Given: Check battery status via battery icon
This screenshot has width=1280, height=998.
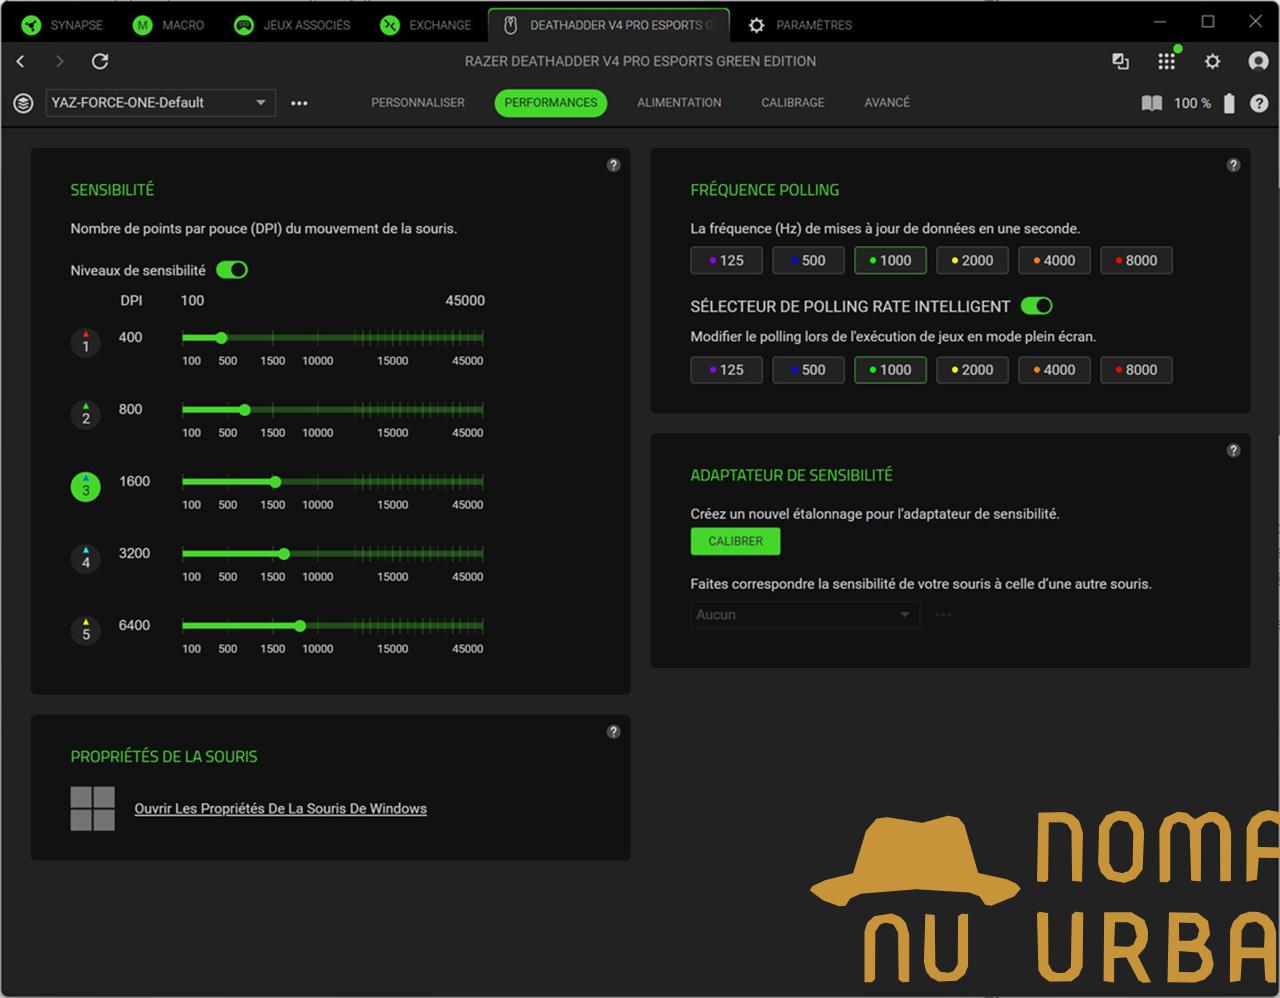Looking at the screenshot, I should point(1229,102).
